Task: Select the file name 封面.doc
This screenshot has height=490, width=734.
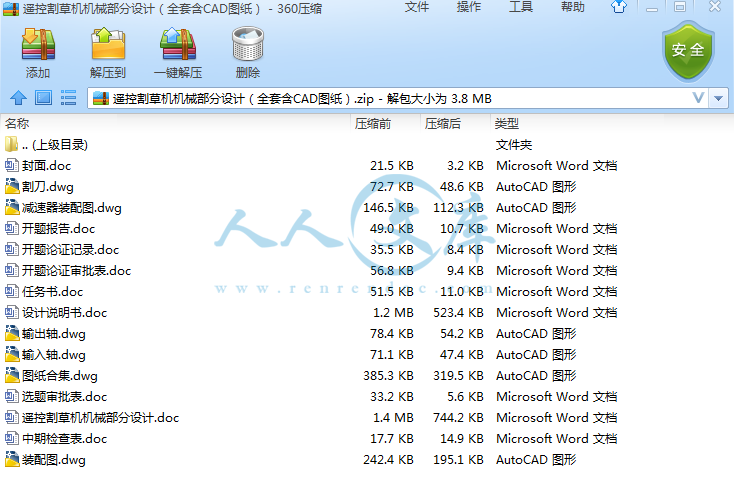Action: (46, 166)
